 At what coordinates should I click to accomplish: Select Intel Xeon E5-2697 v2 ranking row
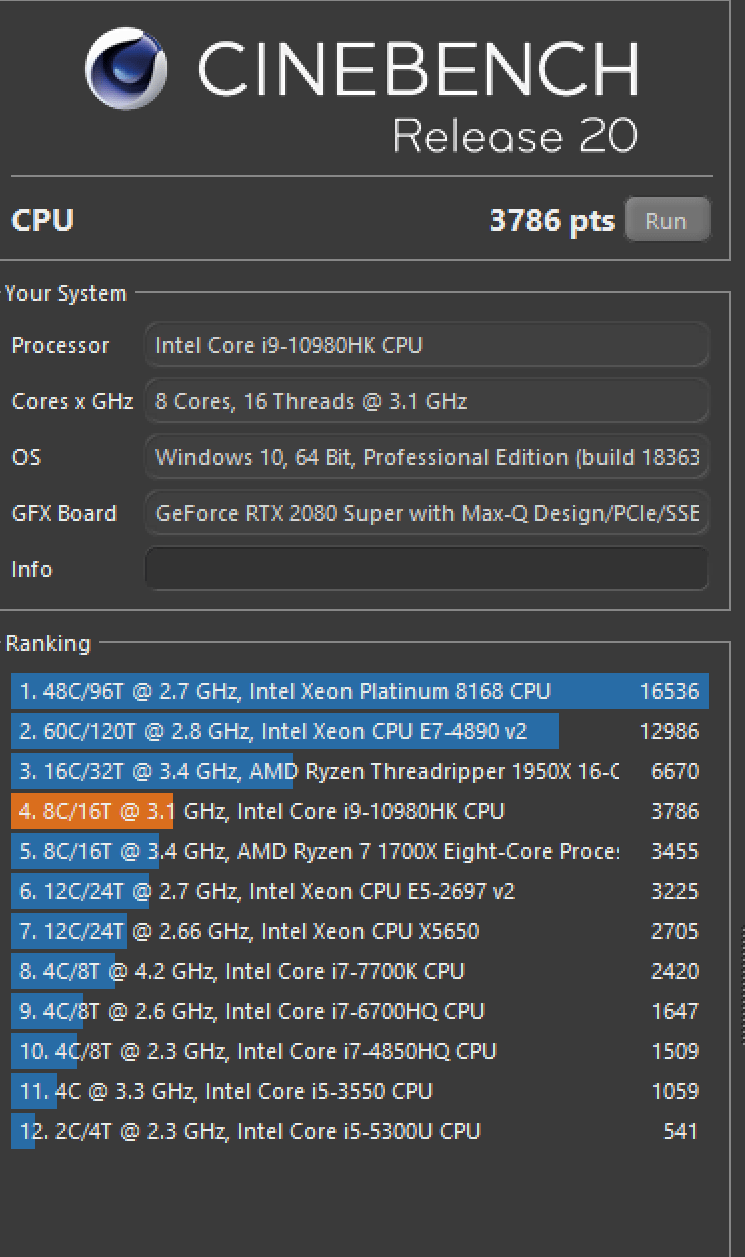(x=358, y=892)
